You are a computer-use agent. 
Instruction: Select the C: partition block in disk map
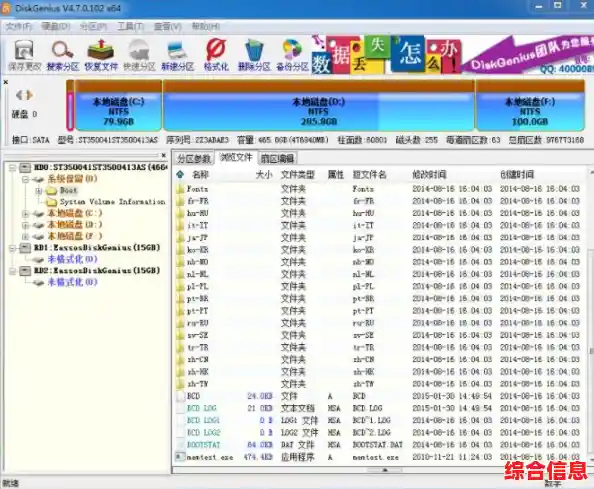coord(119,105)
